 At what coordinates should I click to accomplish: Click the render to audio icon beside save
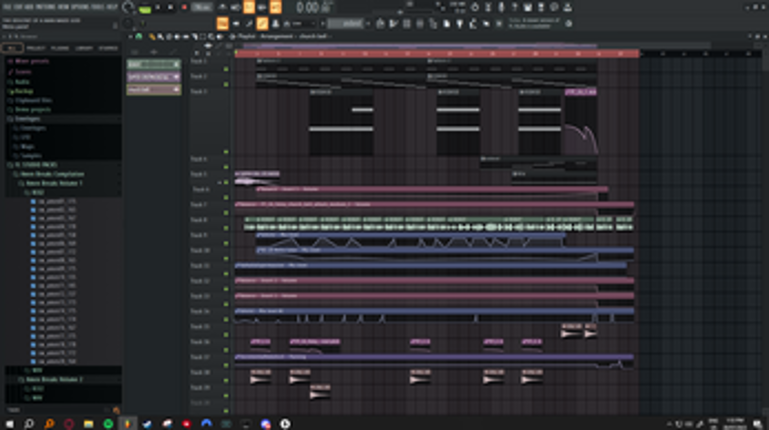pos(541,7)
